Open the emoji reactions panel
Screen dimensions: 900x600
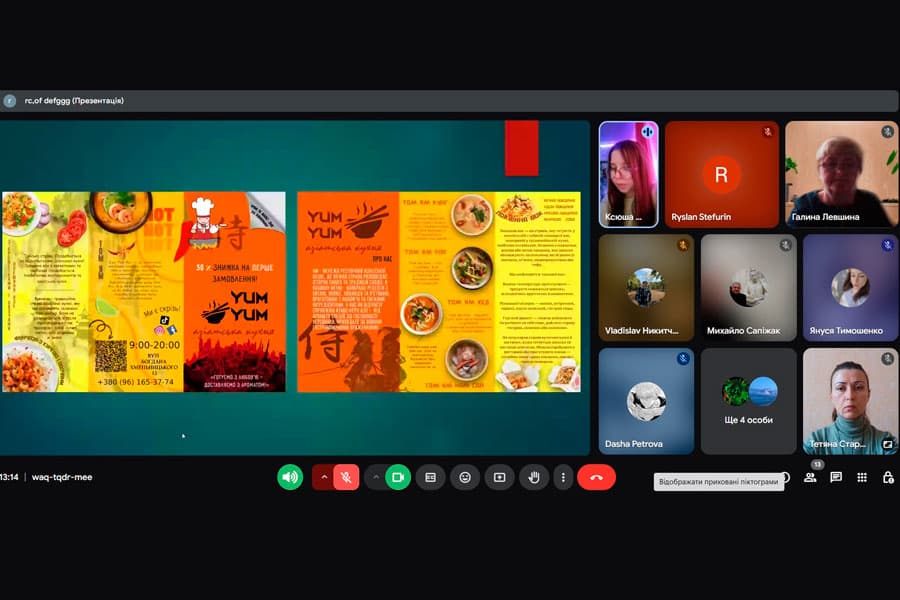(465, 477)
